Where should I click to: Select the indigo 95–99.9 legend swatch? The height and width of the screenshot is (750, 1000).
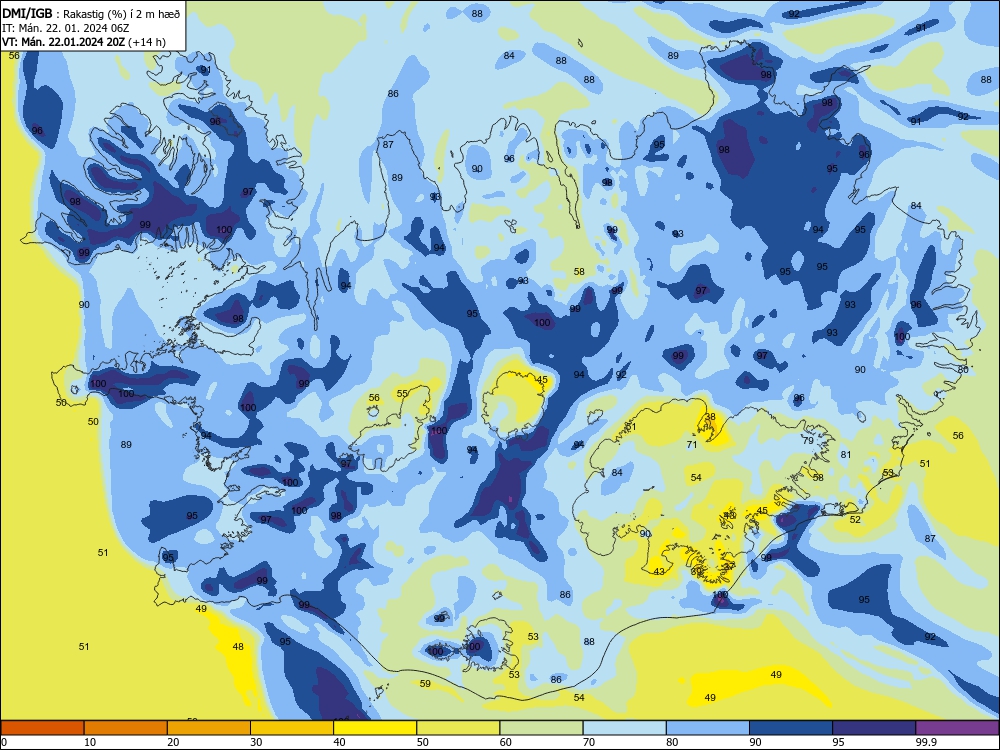click(874, 728)
